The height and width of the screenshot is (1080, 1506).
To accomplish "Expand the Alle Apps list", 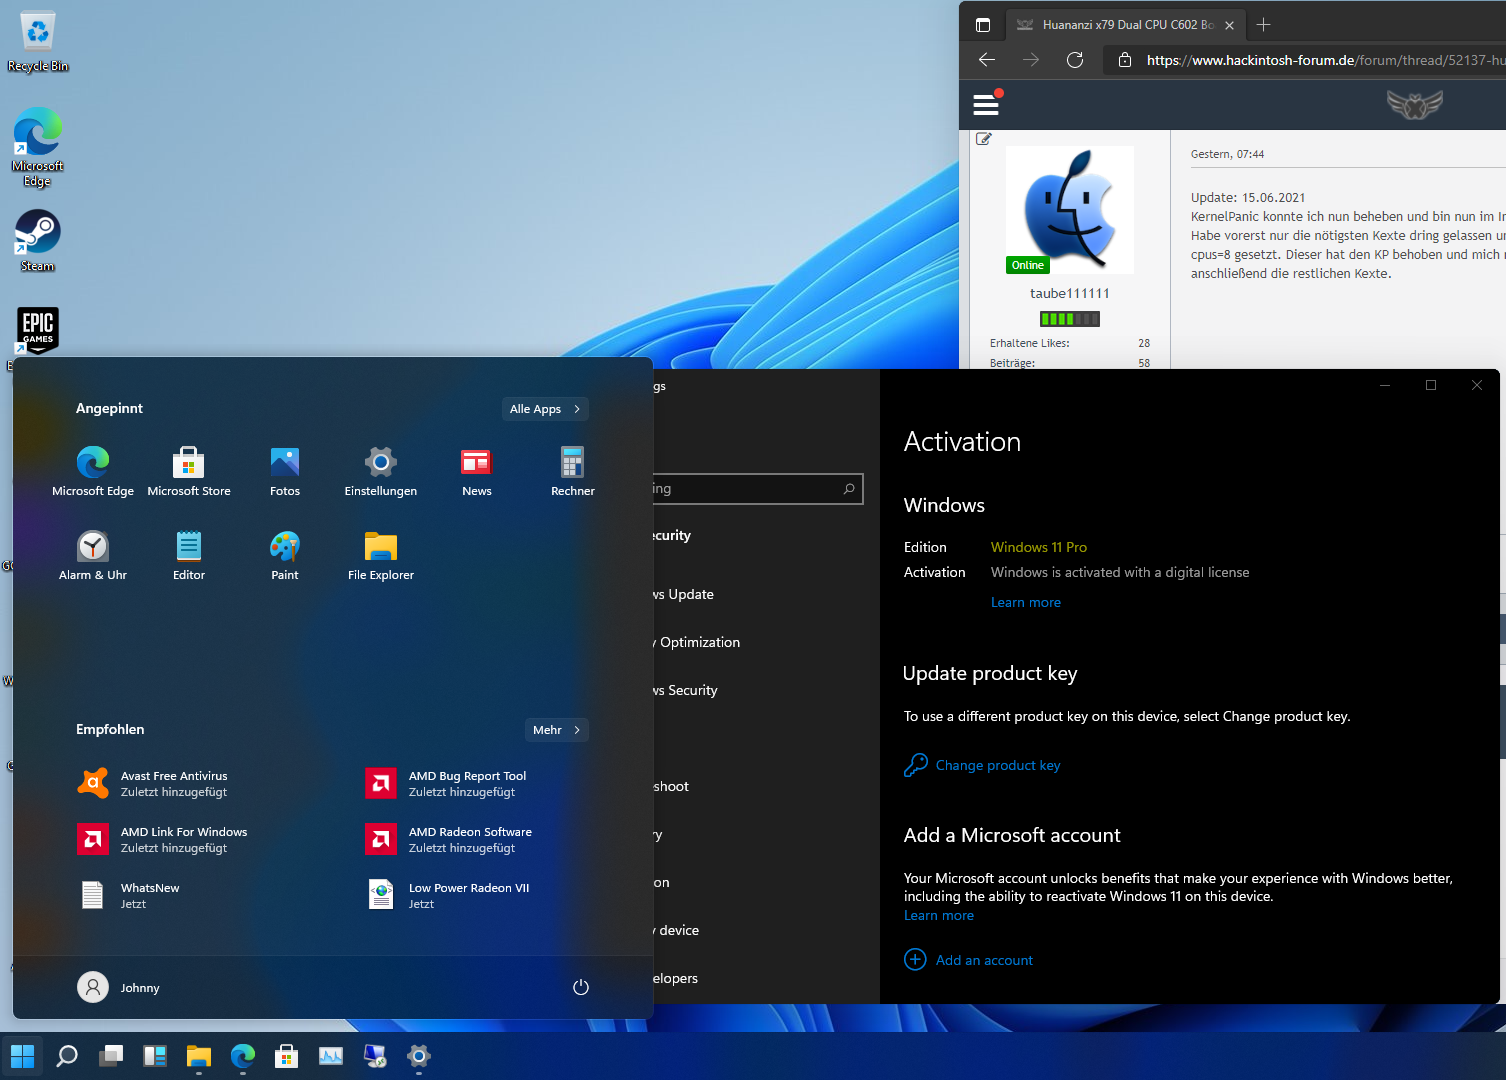I will point(544,409).
